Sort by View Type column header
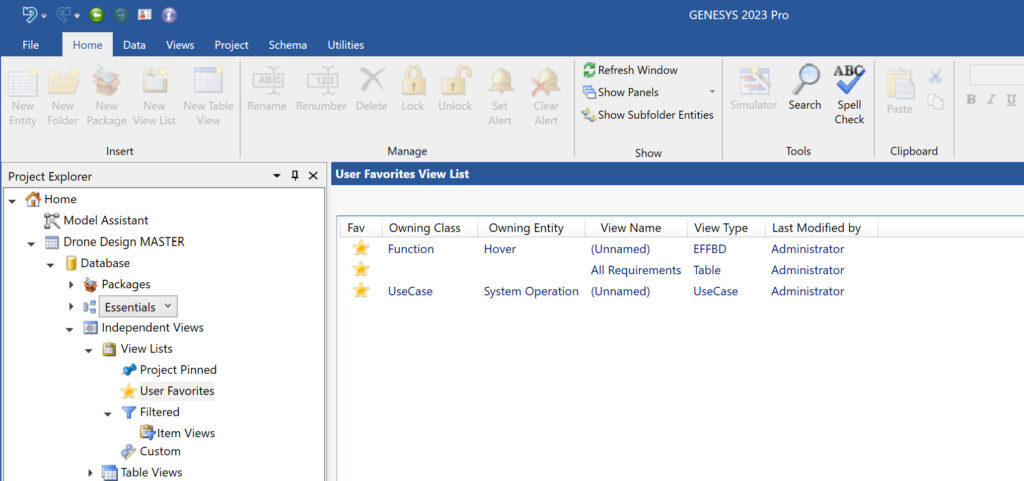Viewport: 1024px width, 481px height. click(720, 228)
